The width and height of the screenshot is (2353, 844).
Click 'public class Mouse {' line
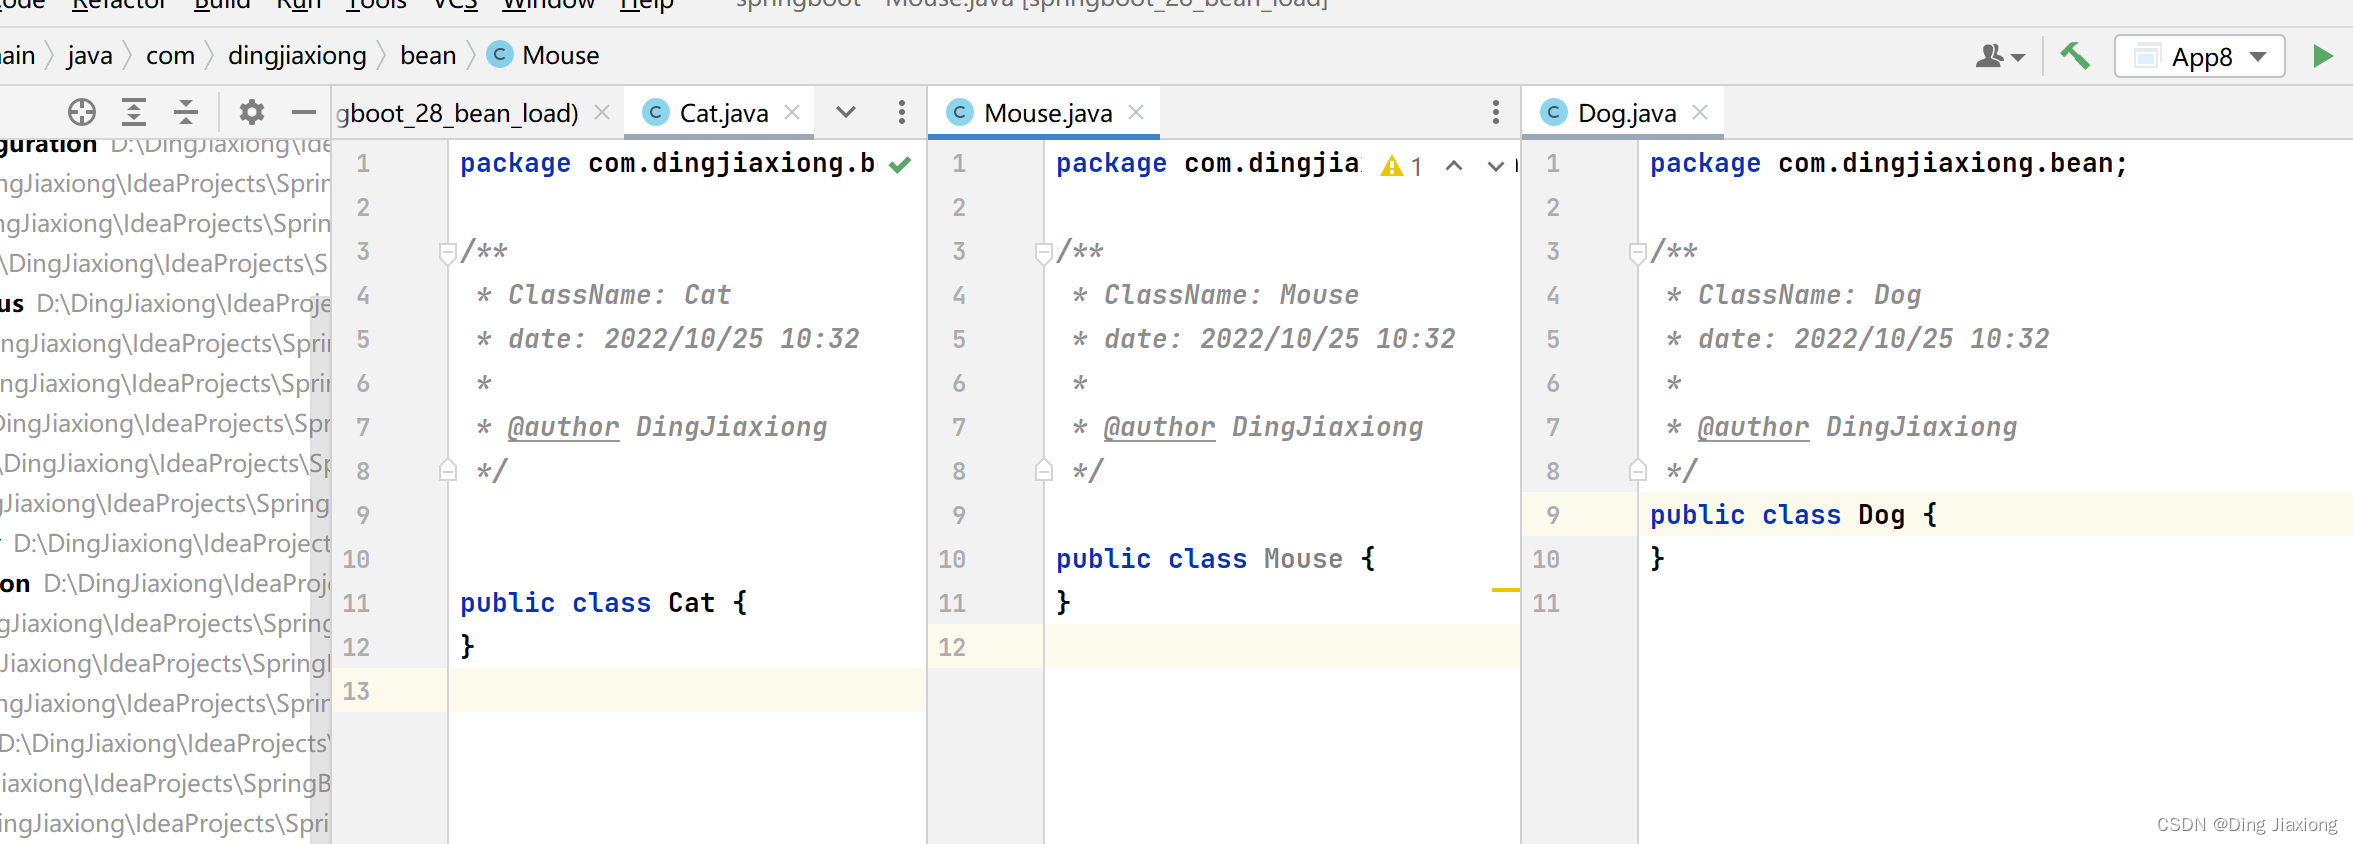1215,559
